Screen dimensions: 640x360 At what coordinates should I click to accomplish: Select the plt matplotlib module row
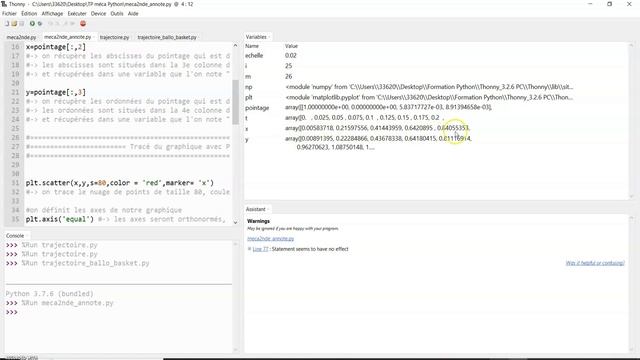(436, 97)
